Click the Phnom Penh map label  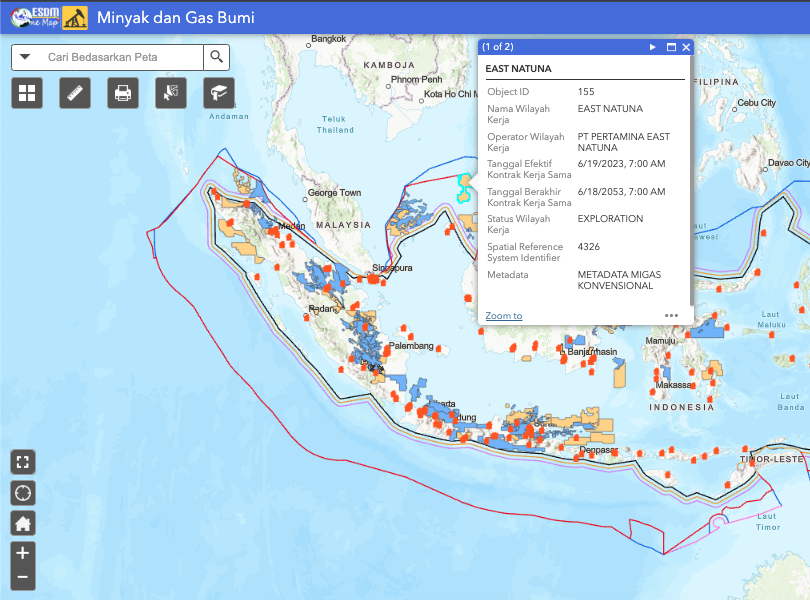pos(416,80)
